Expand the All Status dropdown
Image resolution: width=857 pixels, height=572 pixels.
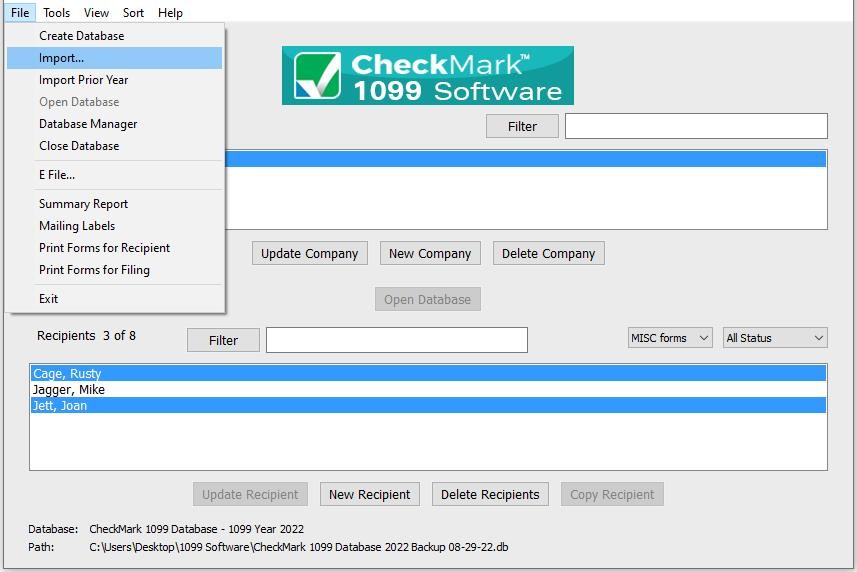tap(775, 338)
